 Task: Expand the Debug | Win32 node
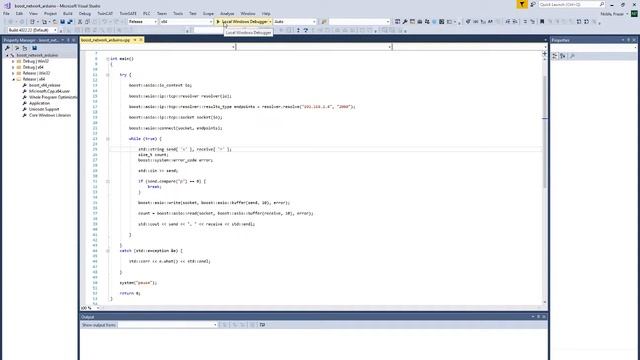coord(13,61)
